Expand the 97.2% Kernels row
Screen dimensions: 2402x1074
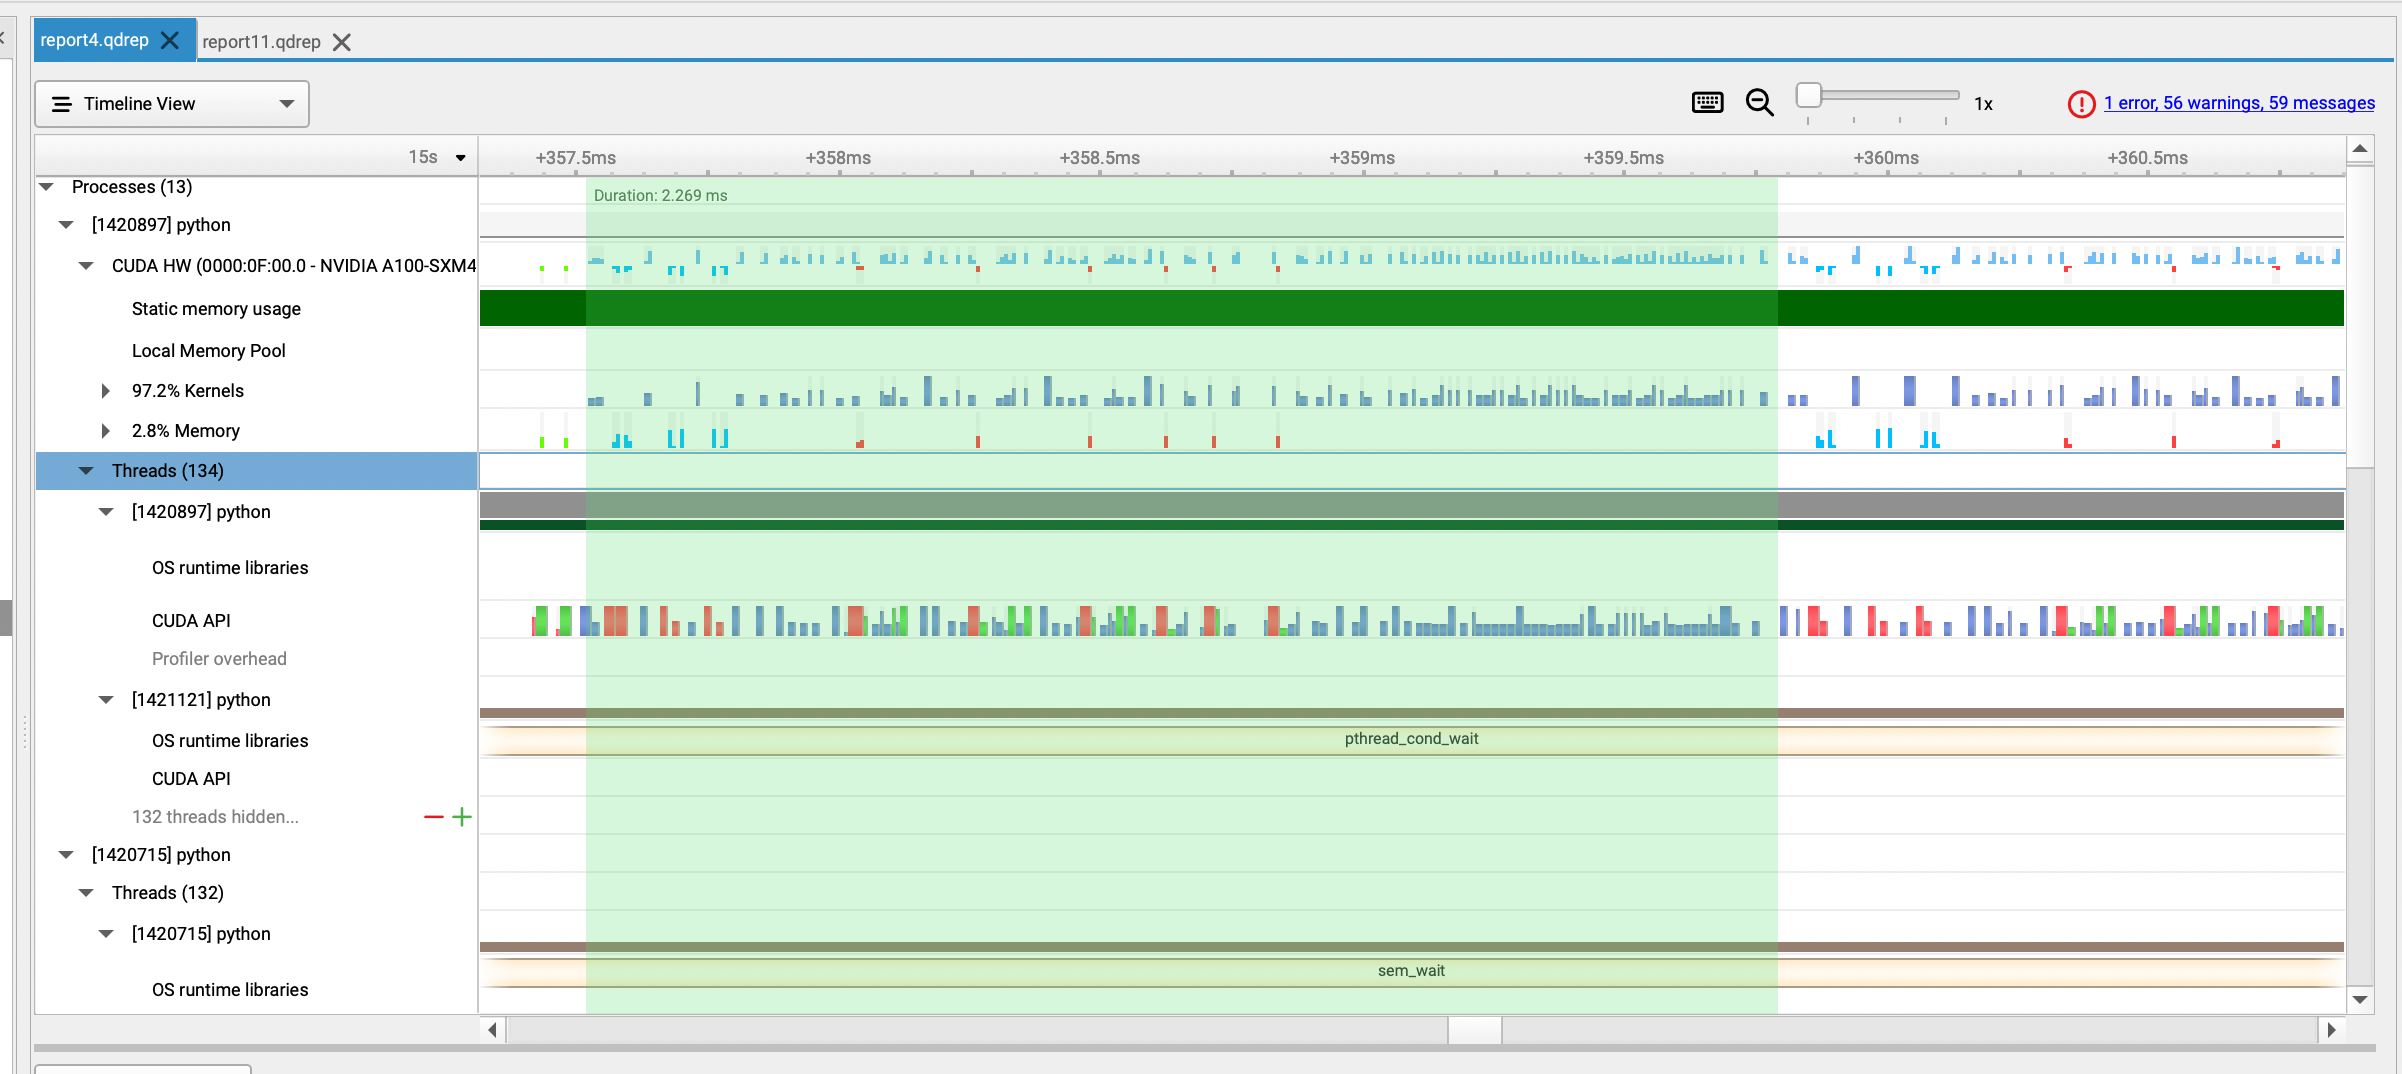(106, 391)
